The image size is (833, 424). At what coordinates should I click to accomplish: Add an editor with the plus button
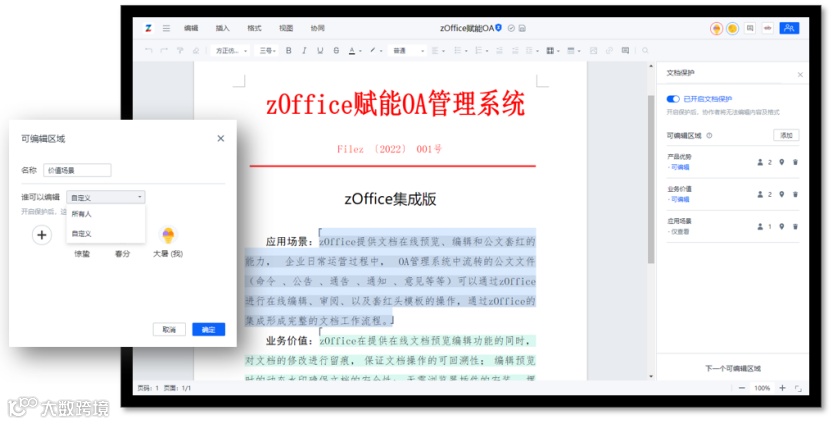click(x=41, y=235)
